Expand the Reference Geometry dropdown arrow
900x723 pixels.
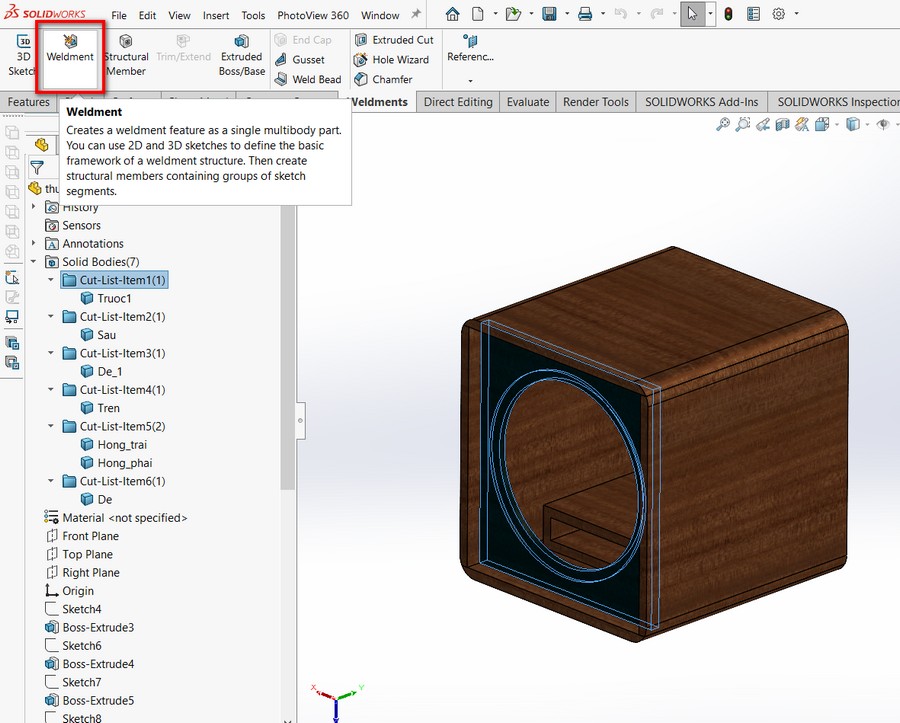click(470, 81)
